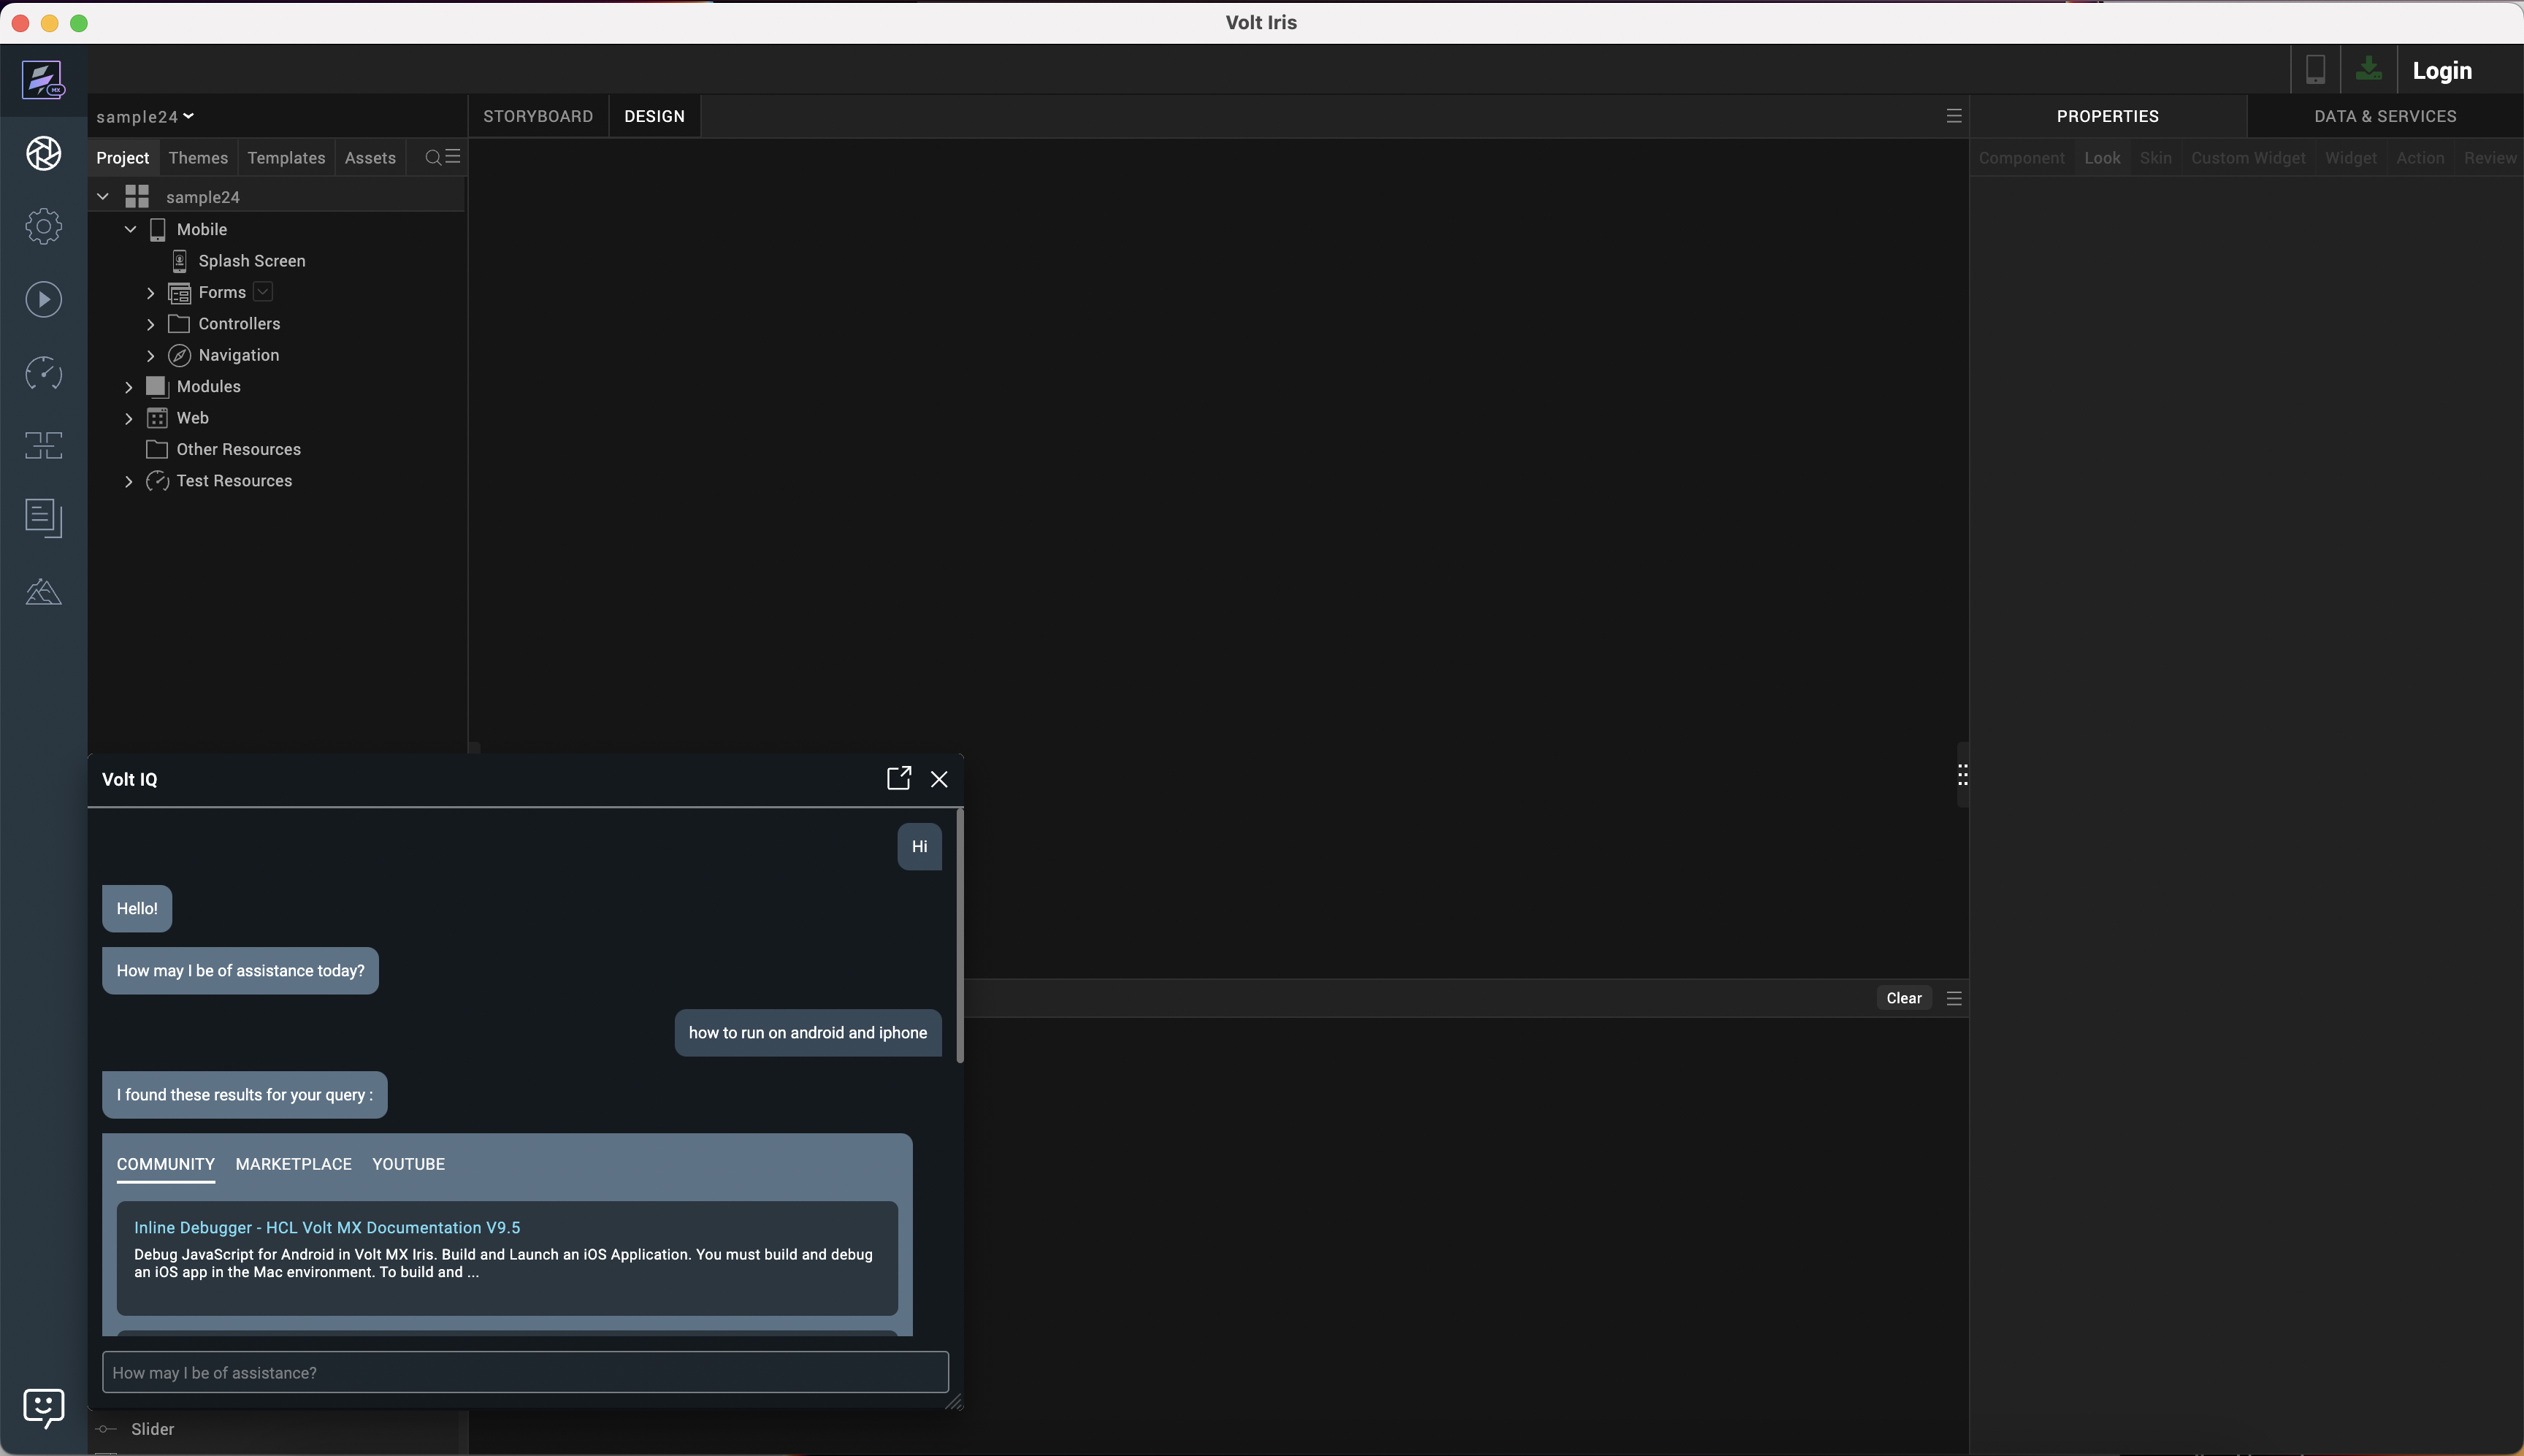Select the YOUTUBE results tab
Image resolution: width=2524 pixels, height=1456 pixels.
(408, 1164)
